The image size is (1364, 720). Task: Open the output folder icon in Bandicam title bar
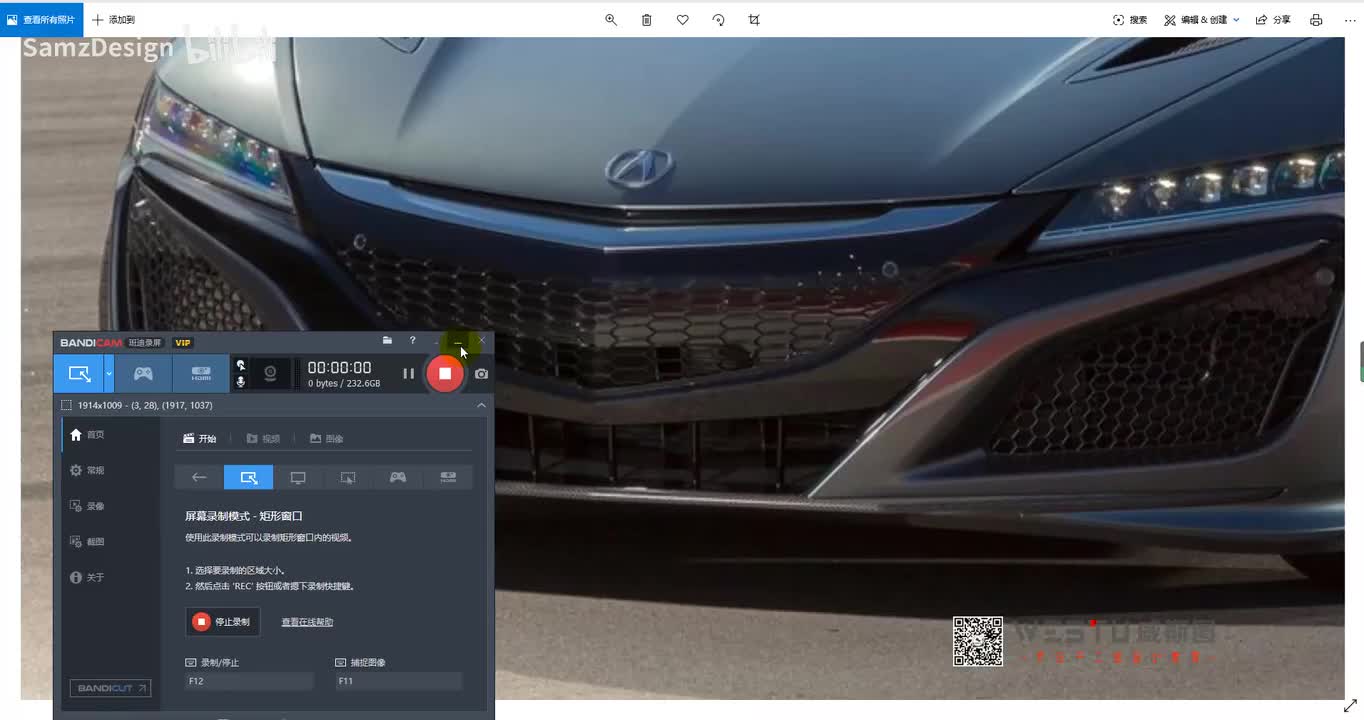point(387,341)
